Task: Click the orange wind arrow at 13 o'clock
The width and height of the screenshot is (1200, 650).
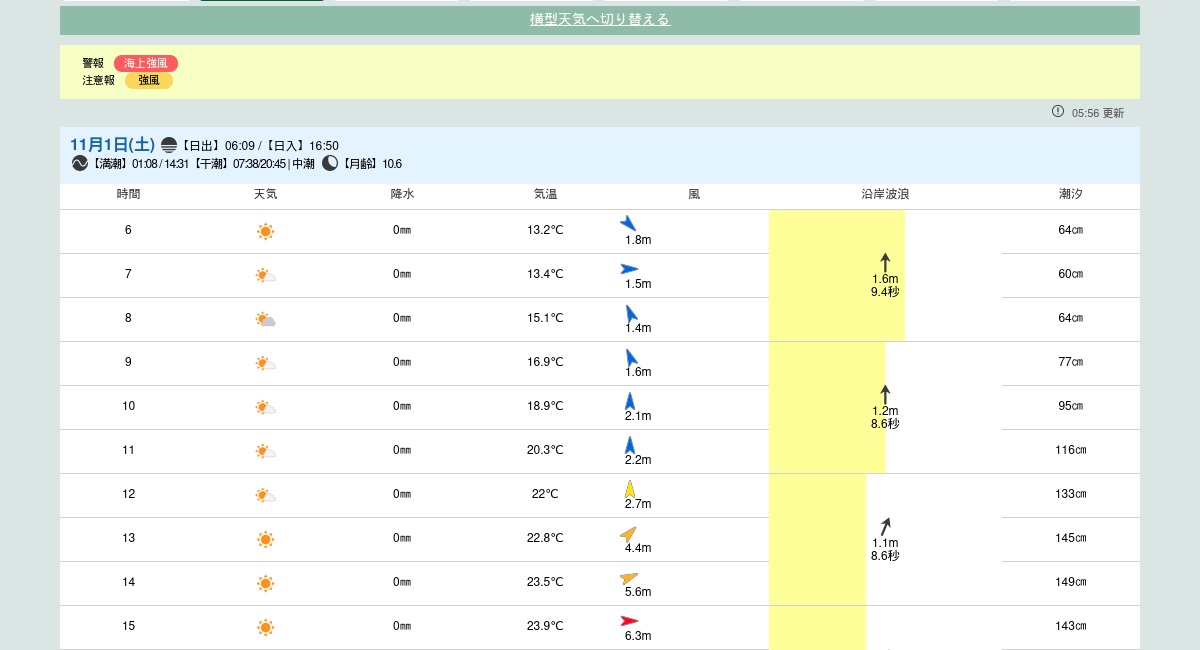Action: click(628, 534)
